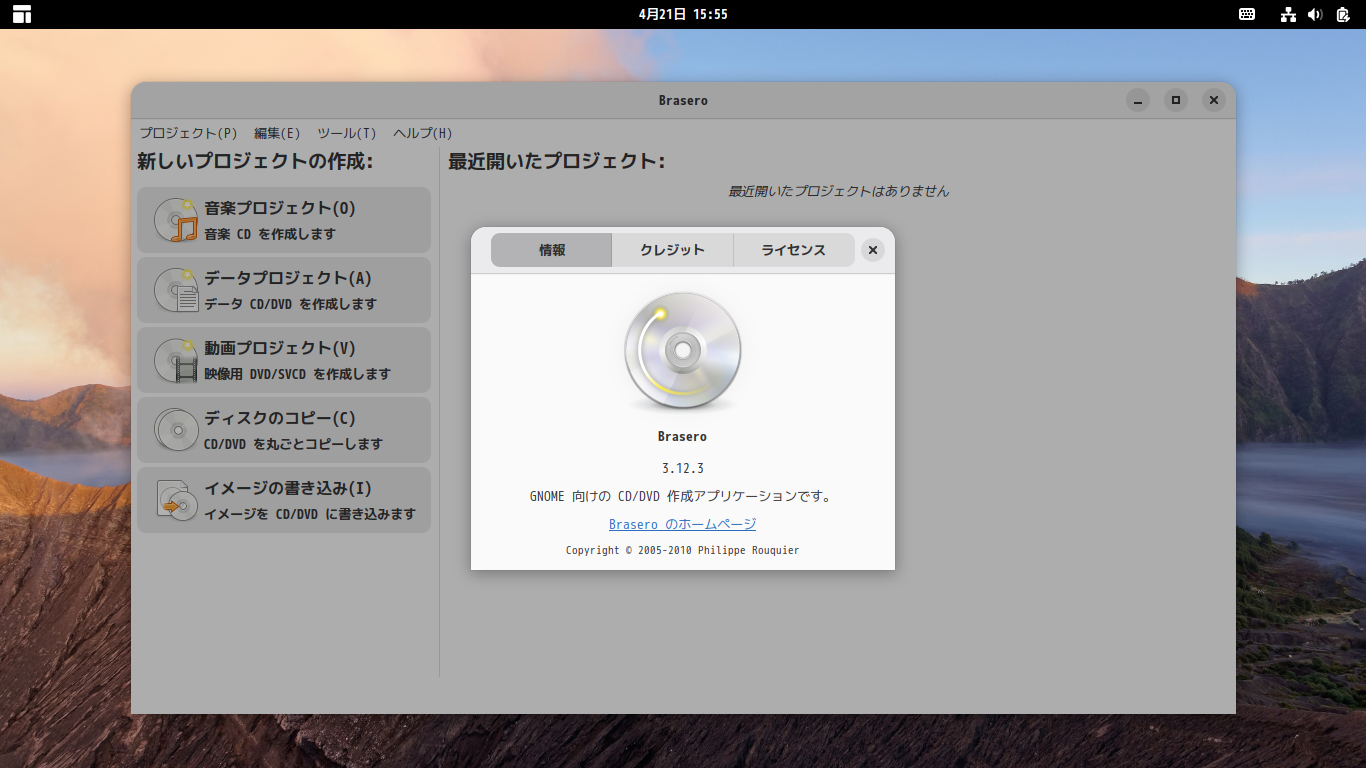Click the copyright line for Philippe Rouquier
1366x768 pixels.
tap(683, 550)
